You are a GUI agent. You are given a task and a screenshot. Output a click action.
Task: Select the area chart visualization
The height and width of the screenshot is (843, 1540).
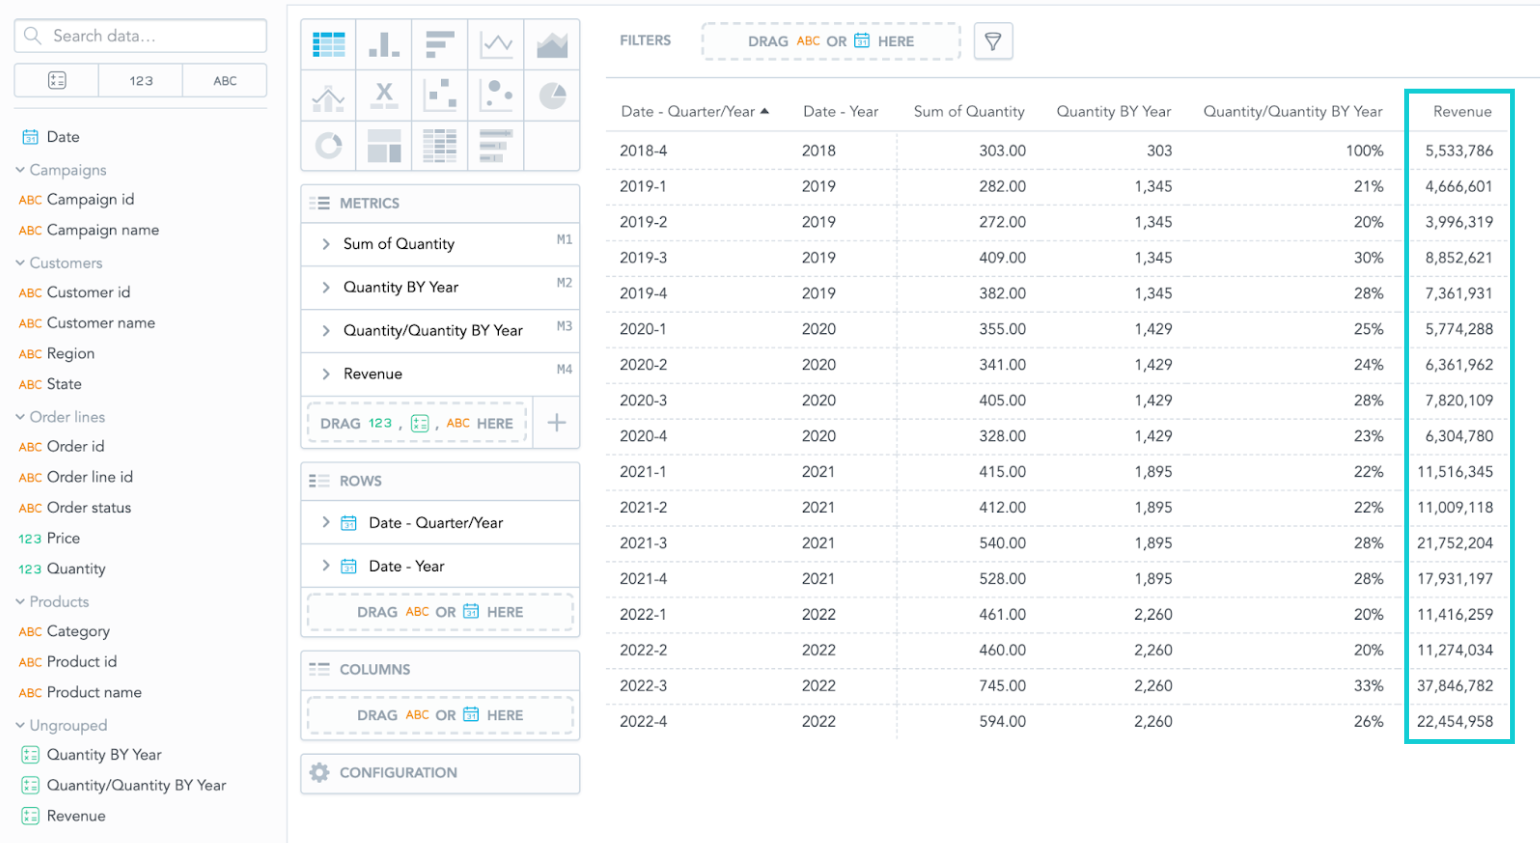coord(553,43)
